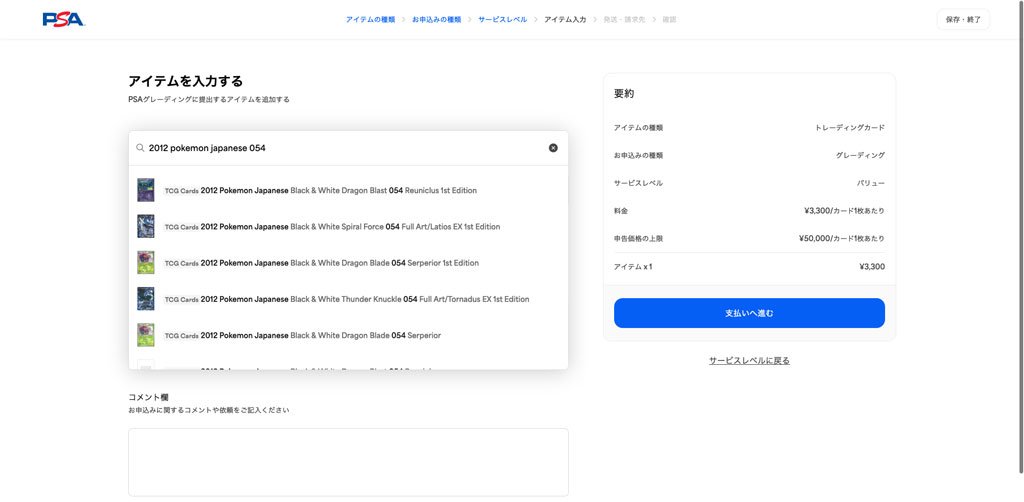Click the magnifier search icon

(140, 148)
